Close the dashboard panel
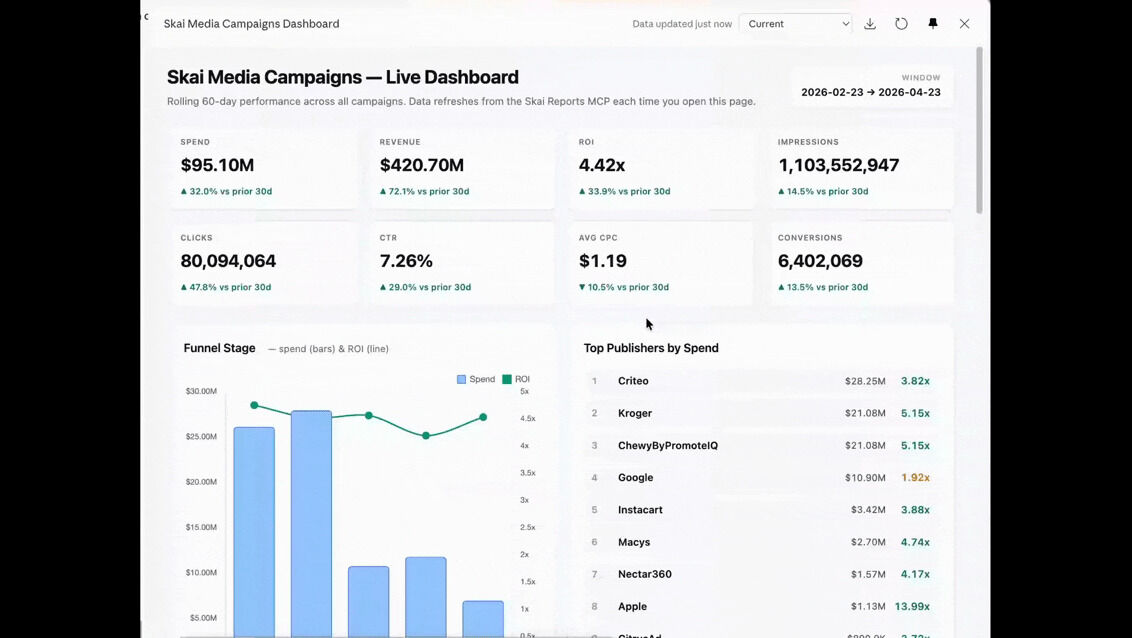 tap(965, 24)
